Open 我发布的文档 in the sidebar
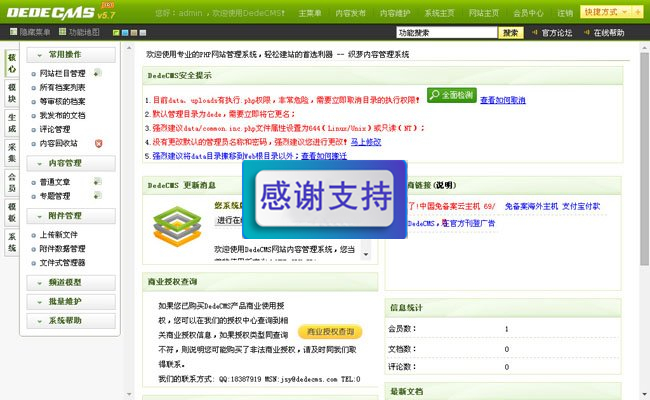 (62, 115)
